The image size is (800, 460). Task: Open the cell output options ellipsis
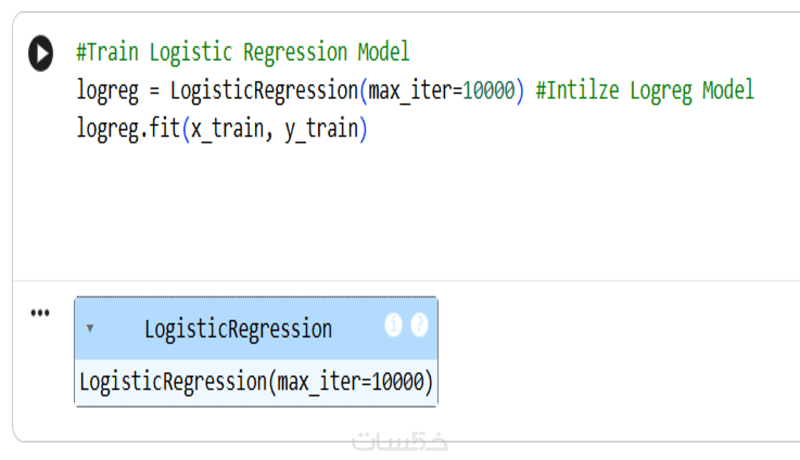(x=40, y=312)
